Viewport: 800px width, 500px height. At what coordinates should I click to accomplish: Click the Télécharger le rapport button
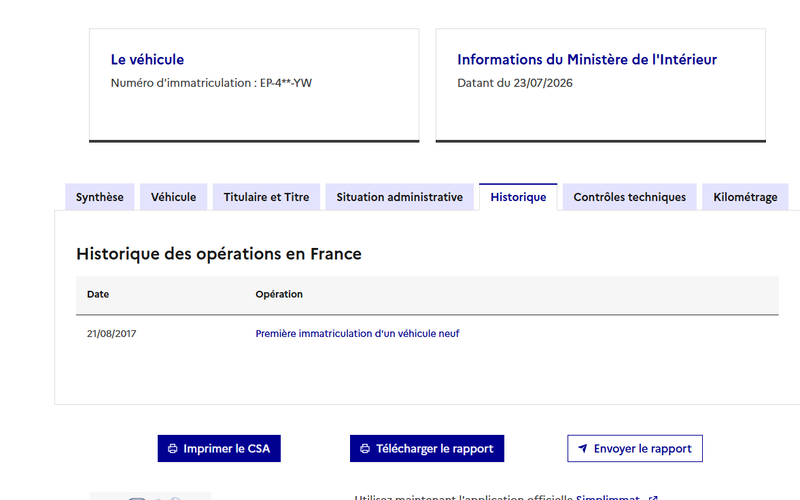[427, 448]
